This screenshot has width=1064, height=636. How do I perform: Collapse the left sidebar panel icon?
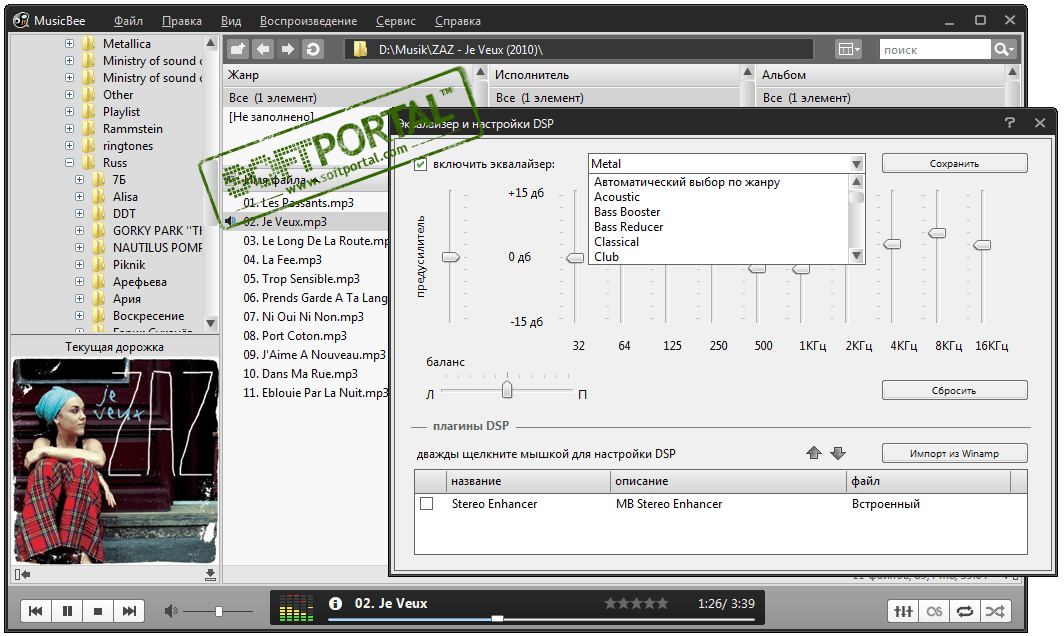(x=22, y=575)
